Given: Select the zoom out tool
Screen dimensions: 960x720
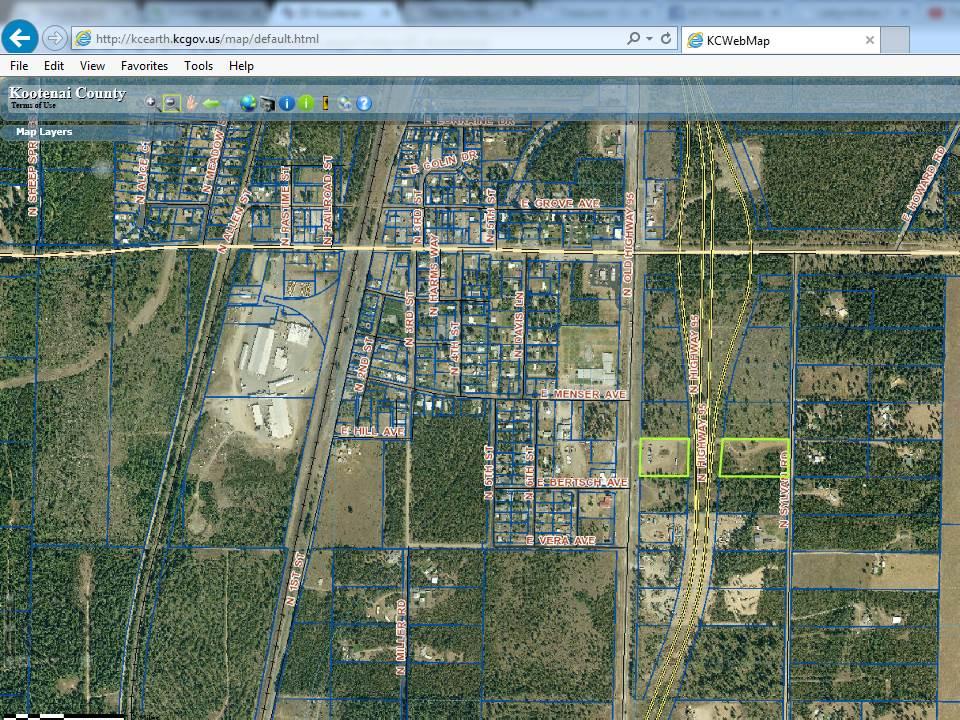Looking at the screenshot, I should point(171,102).
